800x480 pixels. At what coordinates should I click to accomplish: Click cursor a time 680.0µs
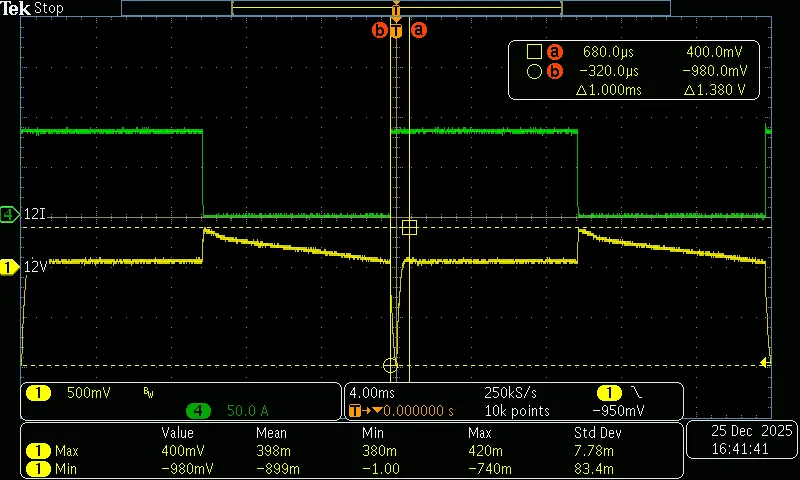point(608,52)
